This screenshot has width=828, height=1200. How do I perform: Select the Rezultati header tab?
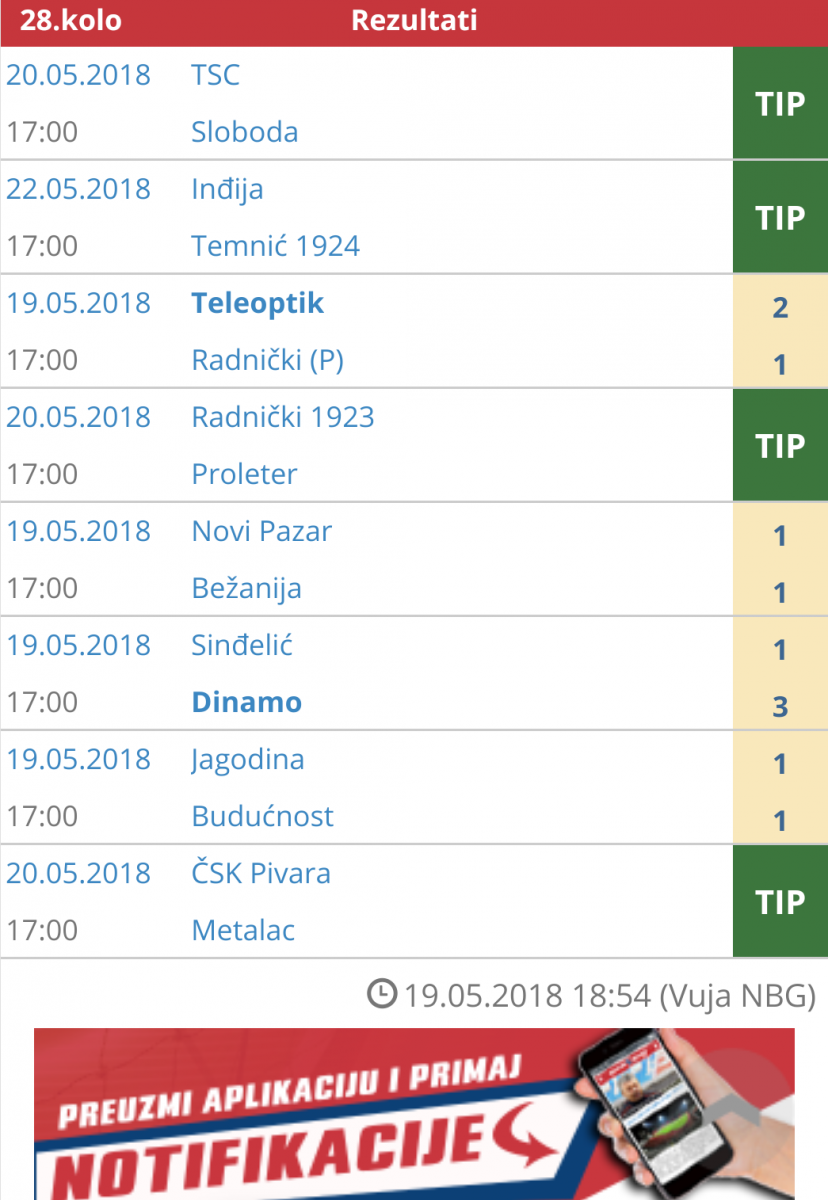(414, 20)
